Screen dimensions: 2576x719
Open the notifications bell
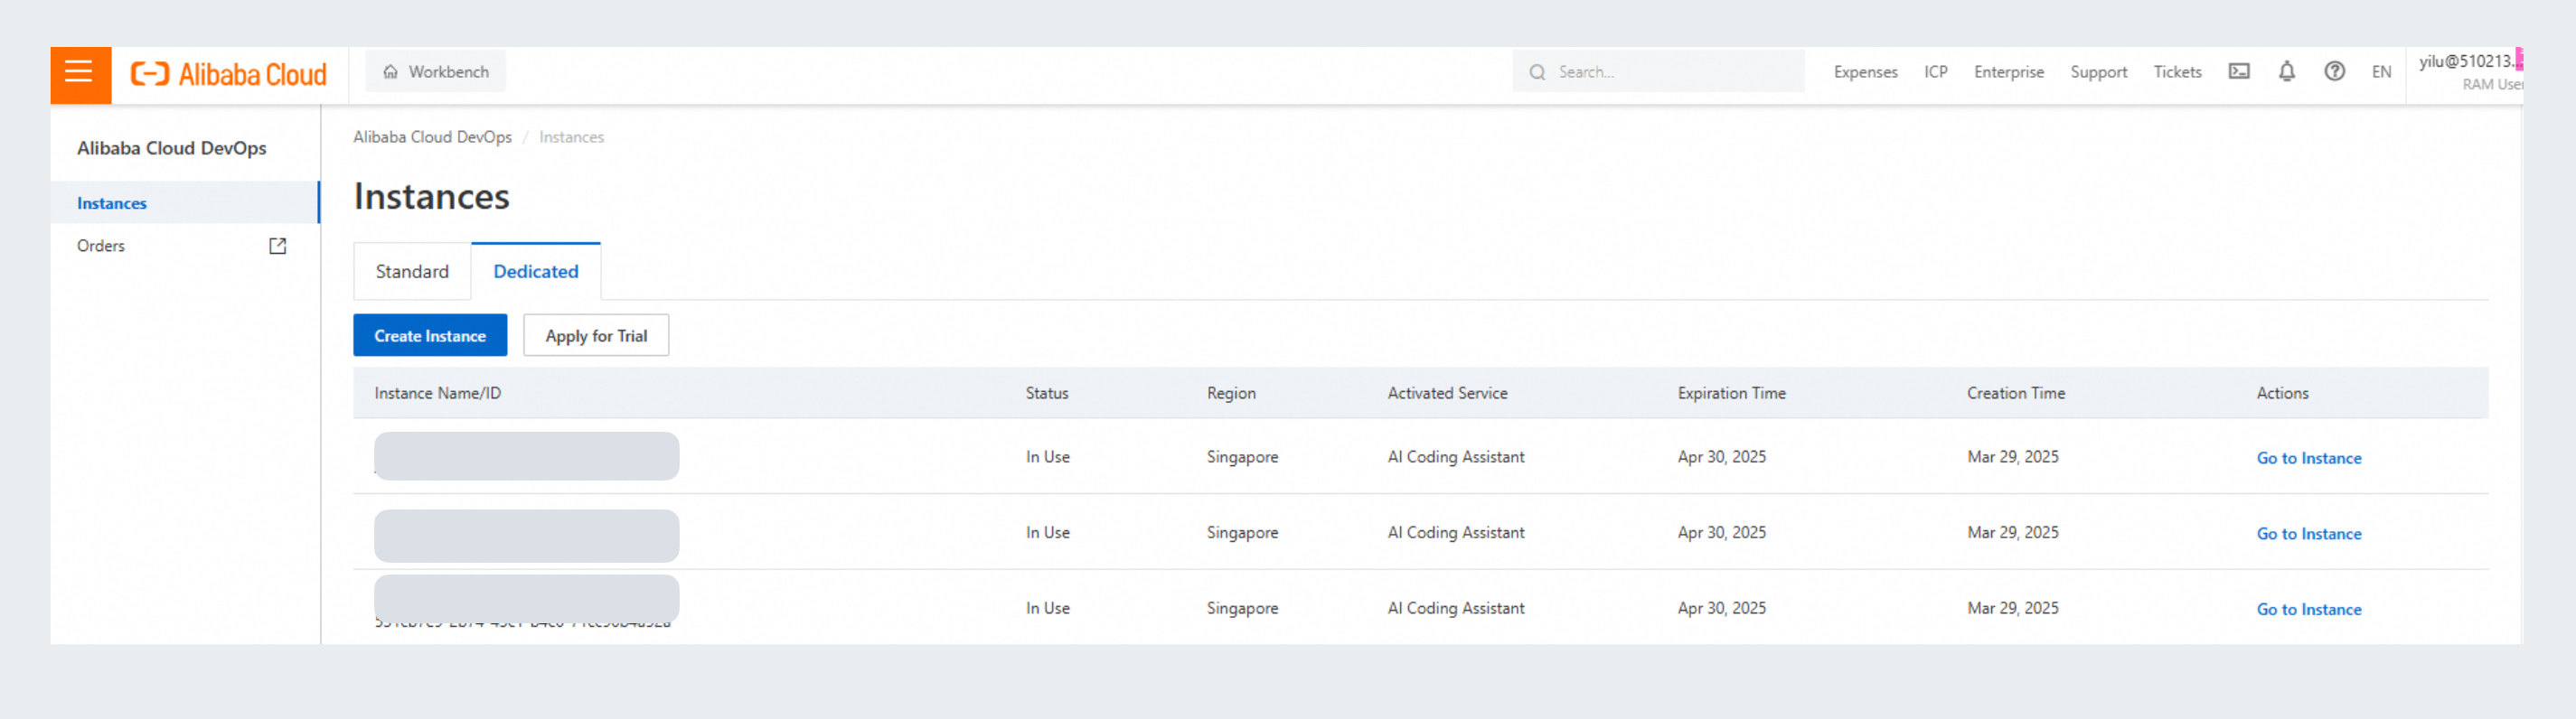2286,72
